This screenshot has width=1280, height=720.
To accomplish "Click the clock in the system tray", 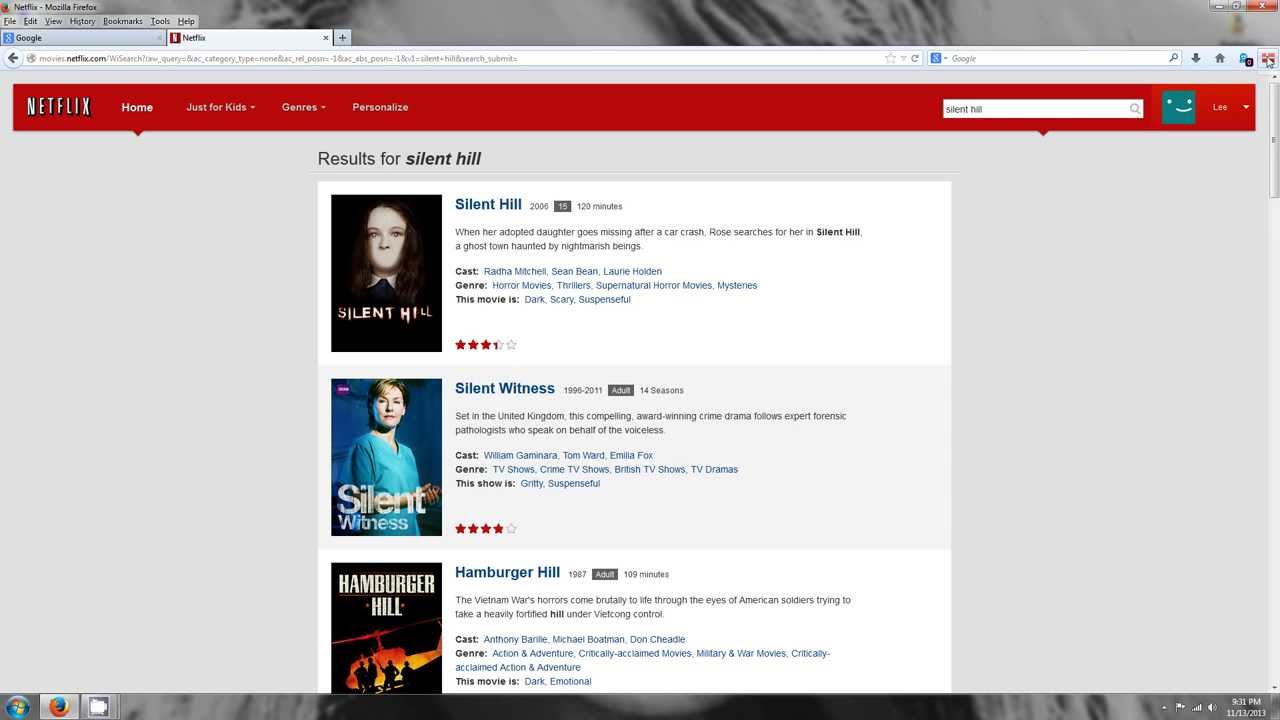I will (1246, 707).
